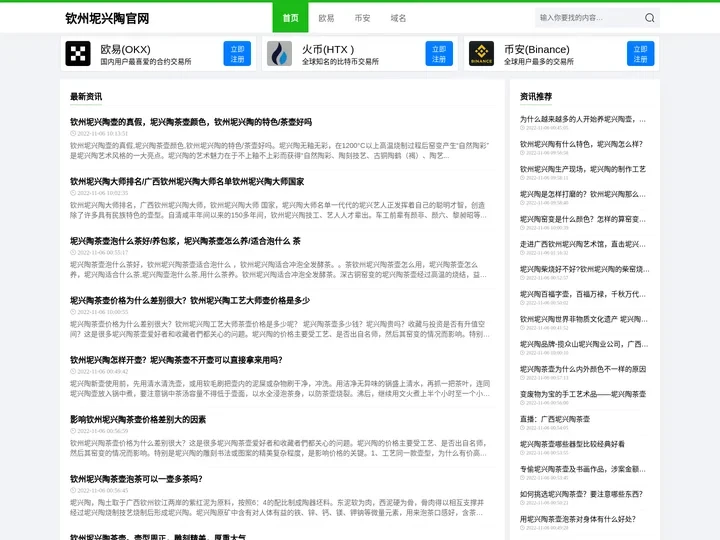Click the HTX flame logo icon
This screenshot has height=540, width=720.
click(x=280, y=54)
